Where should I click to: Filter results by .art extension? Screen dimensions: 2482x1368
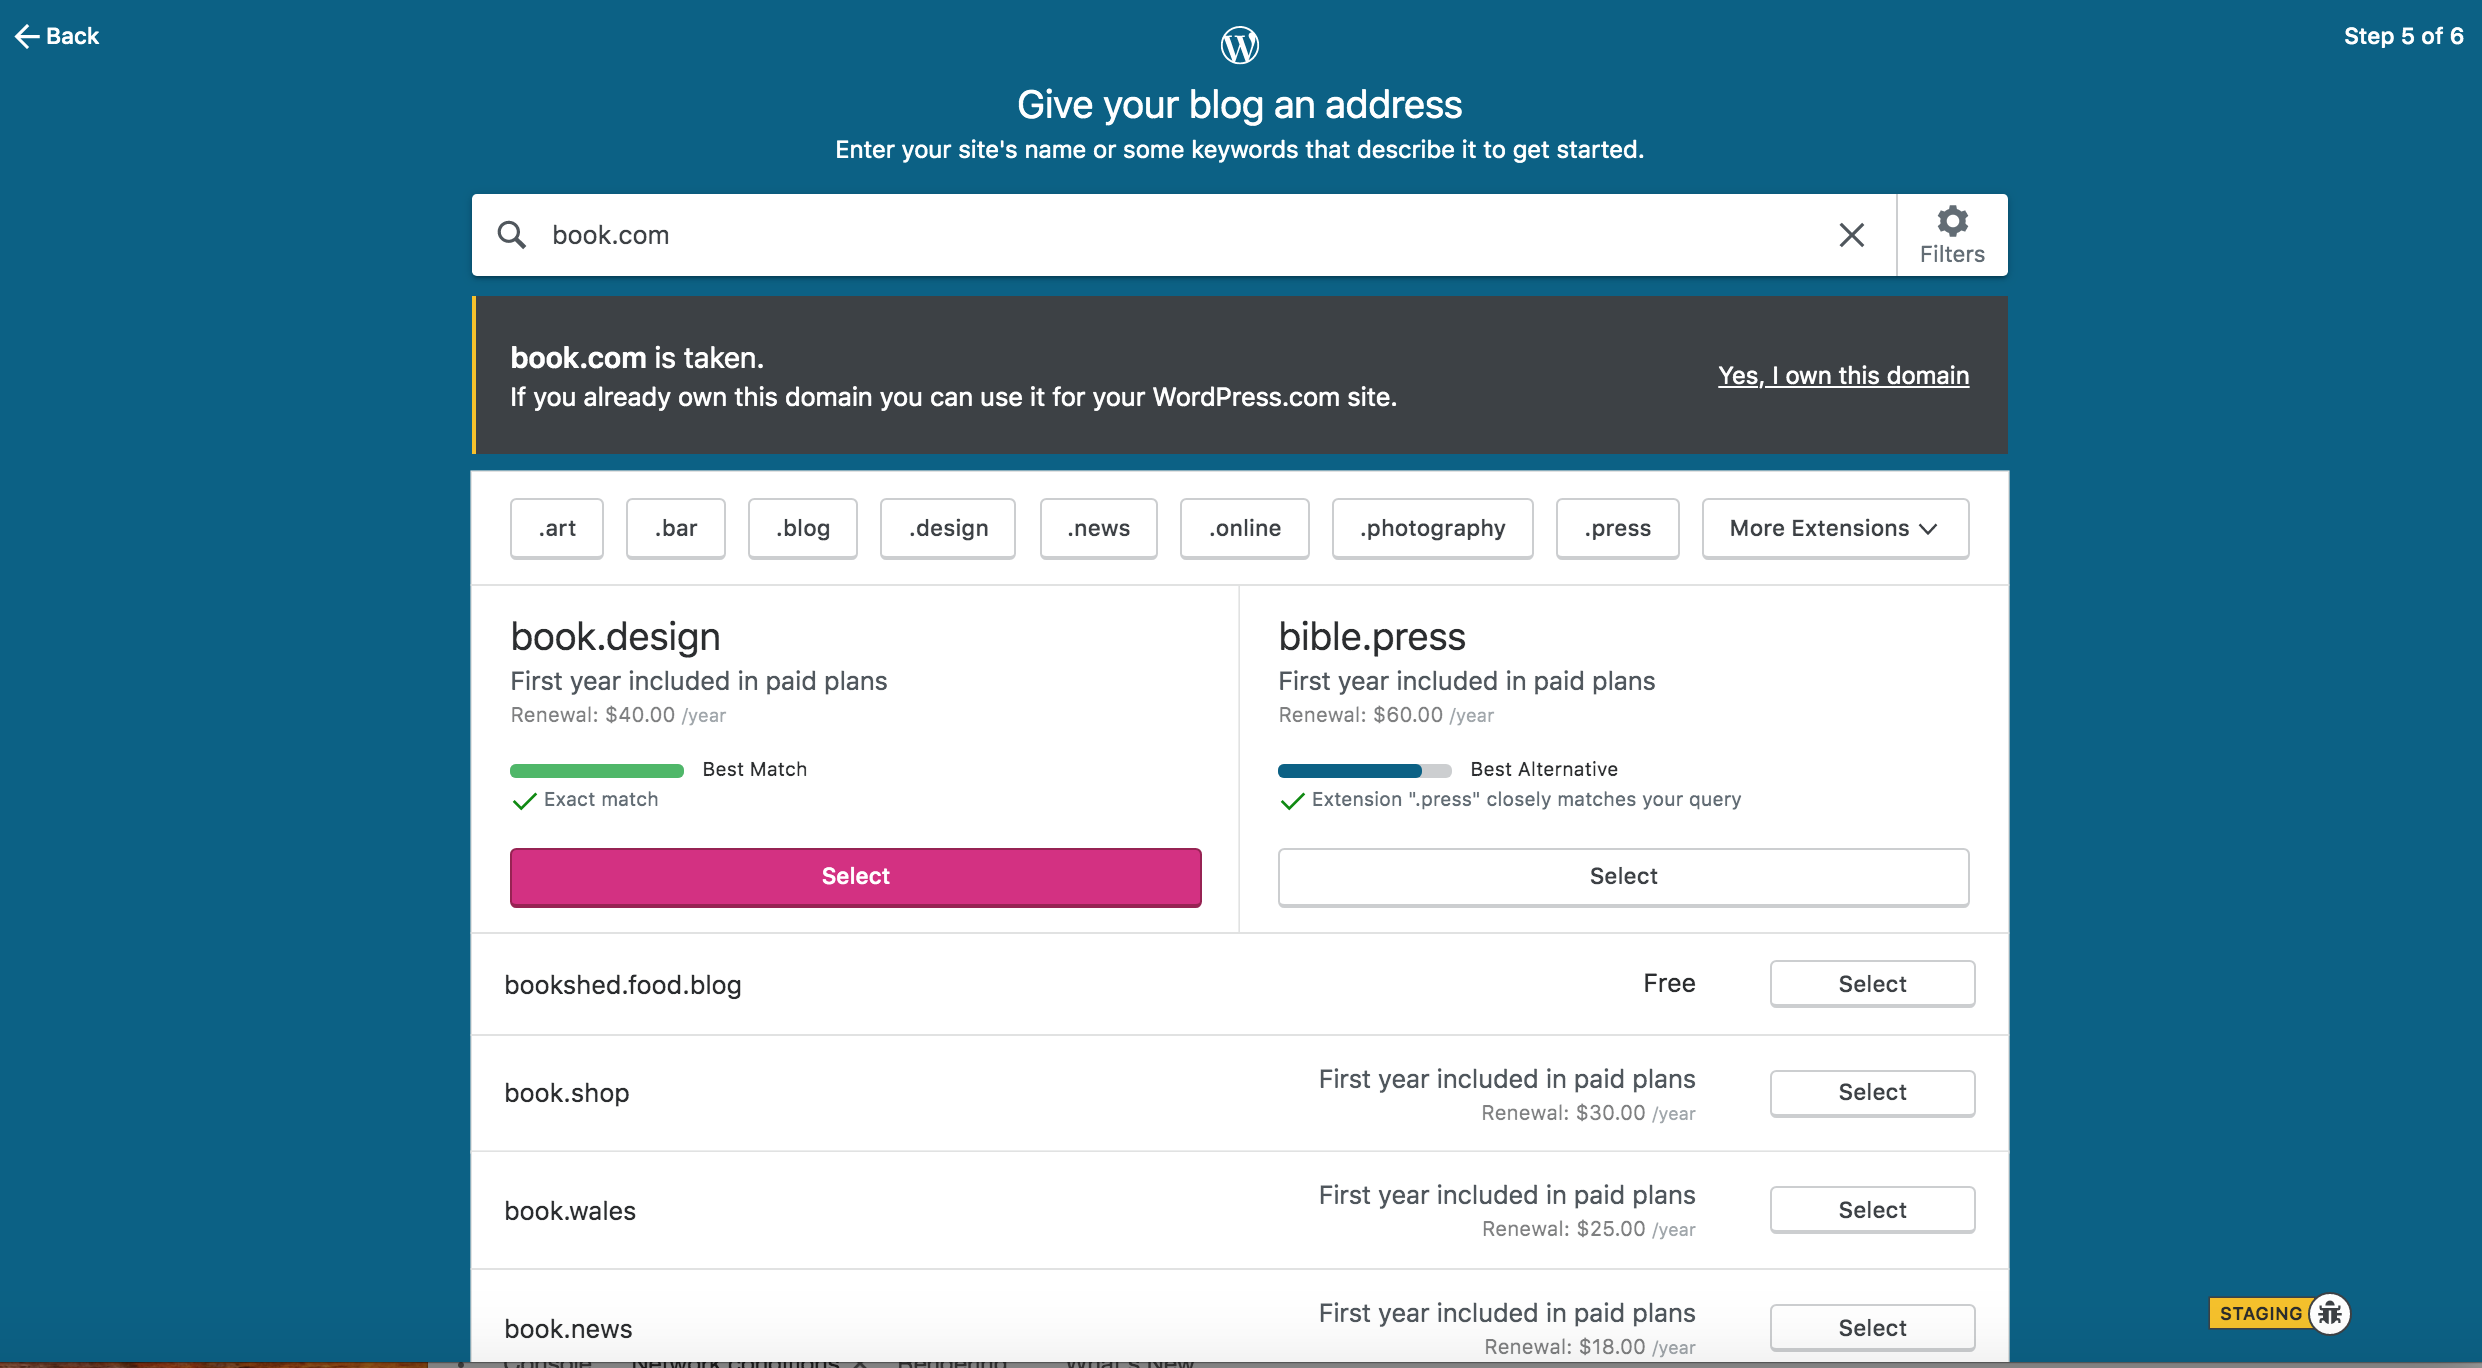point(557,528)
